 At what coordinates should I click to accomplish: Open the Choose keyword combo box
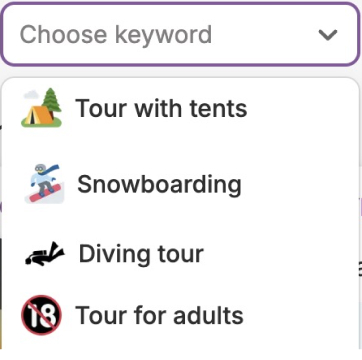pos(180,34)
